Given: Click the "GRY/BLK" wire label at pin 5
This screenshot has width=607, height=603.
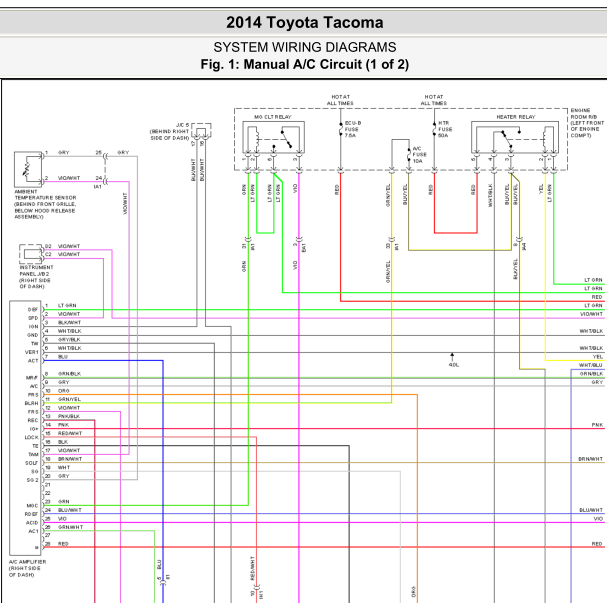Looking at the screenshot, I should click(69, 339).
